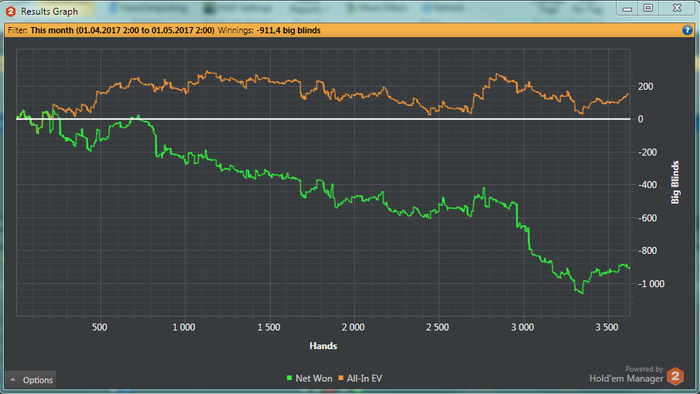Toggle the Net Won legend entry

(309, 378)
